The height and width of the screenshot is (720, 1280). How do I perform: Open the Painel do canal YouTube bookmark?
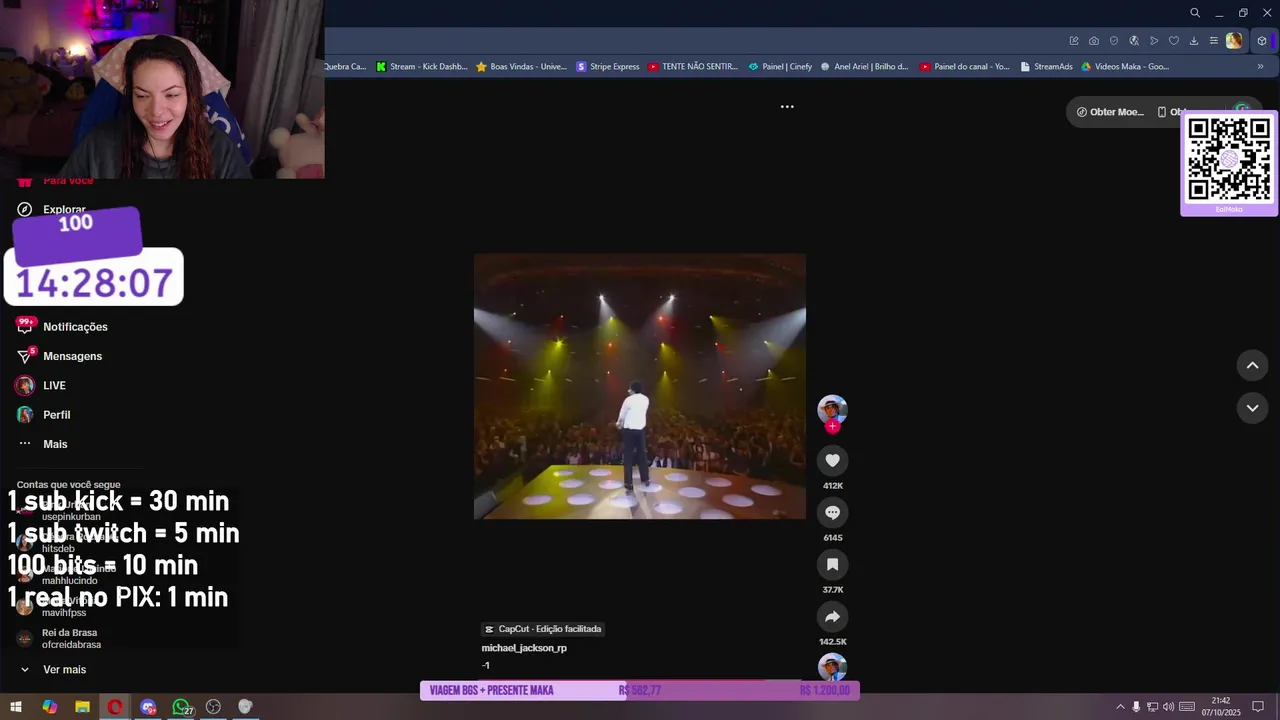[x=965, y=67]
